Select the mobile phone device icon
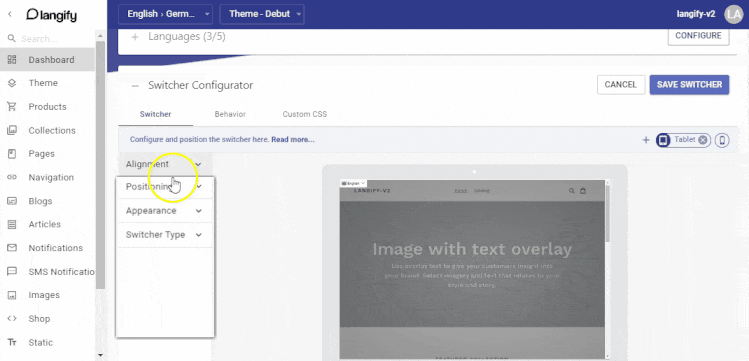Viewport: 749px width, 361px height. click(722, 140)
